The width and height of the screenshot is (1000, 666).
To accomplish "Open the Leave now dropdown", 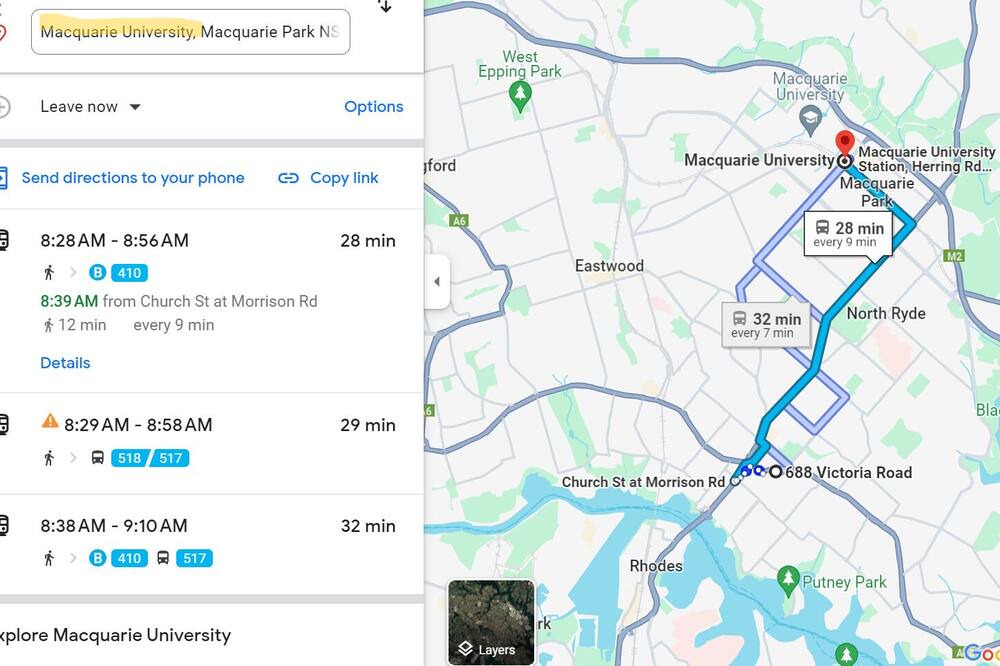I will pyautogui.click(x=90, y=107).
